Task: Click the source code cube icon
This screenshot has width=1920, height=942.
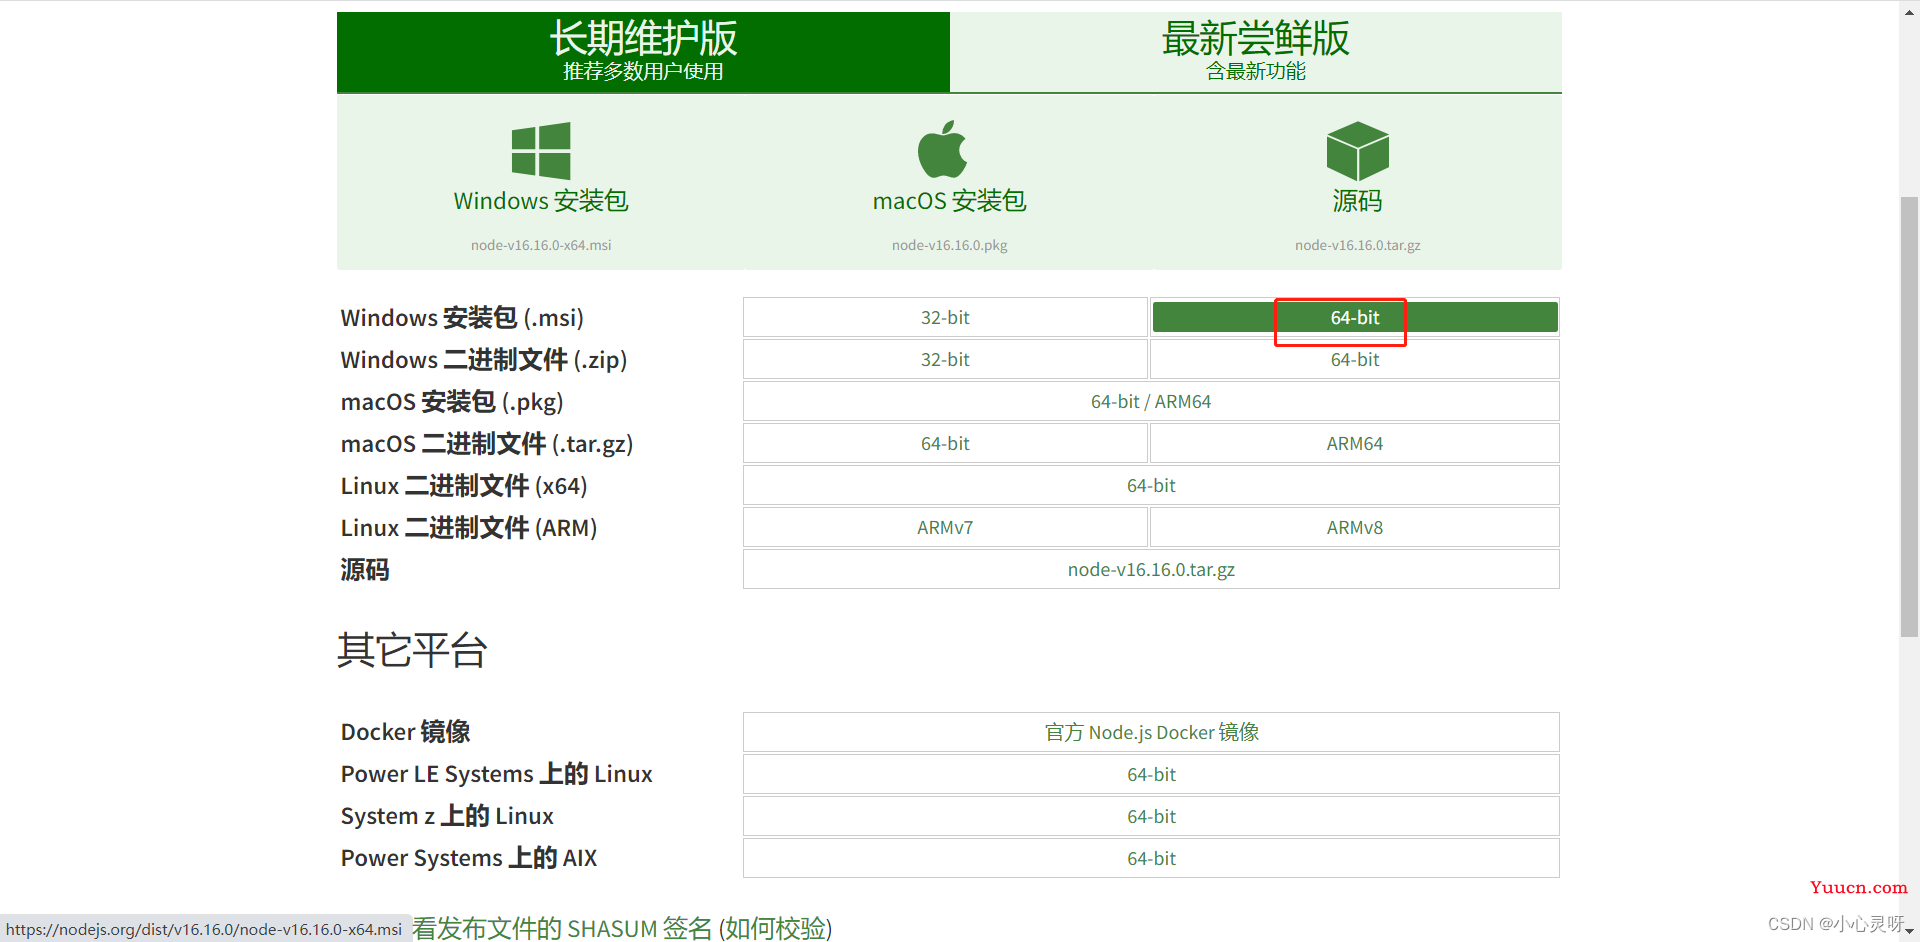Action: coord(1357,151)
